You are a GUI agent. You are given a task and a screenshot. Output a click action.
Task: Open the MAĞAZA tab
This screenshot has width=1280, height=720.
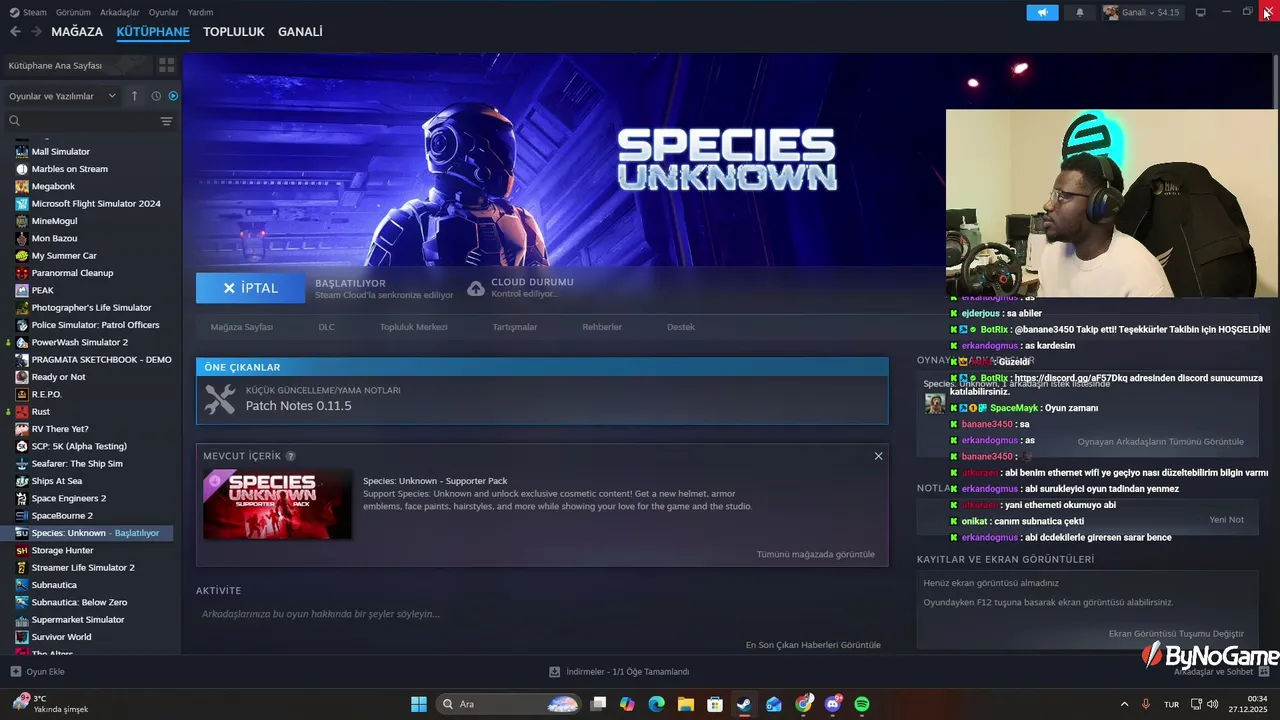tap(77, 32)
